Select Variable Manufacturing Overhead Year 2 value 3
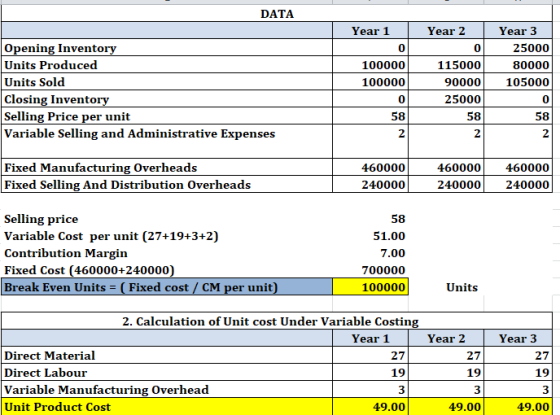 point(446,389)
